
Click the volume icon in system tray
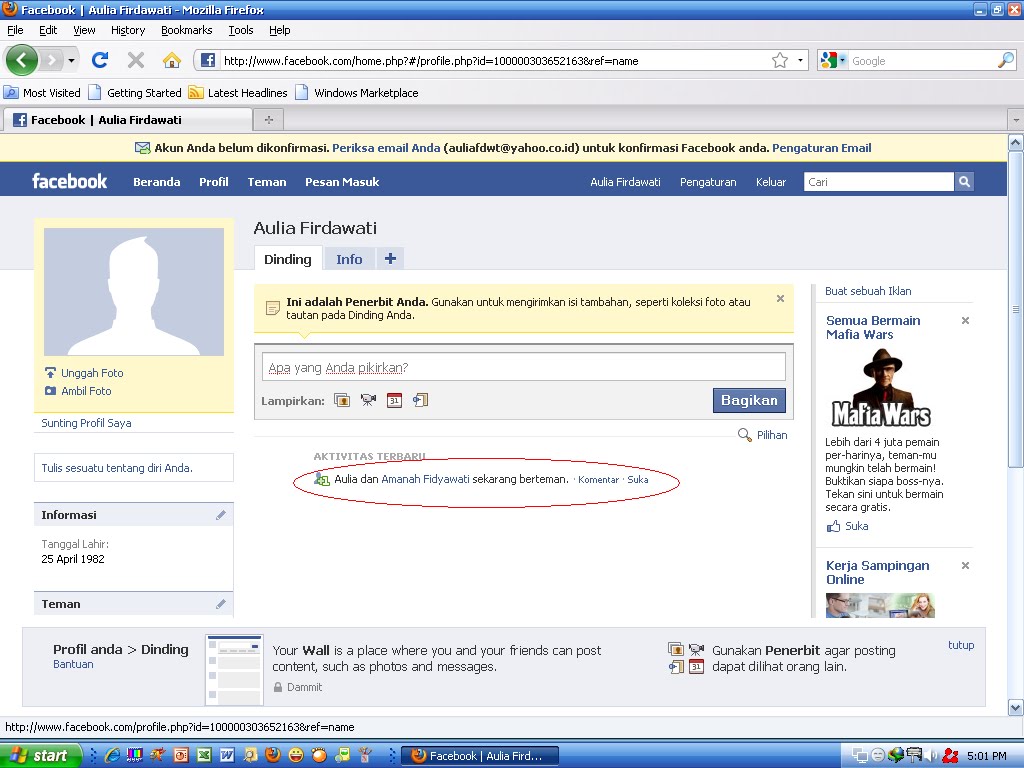[931, 756]
